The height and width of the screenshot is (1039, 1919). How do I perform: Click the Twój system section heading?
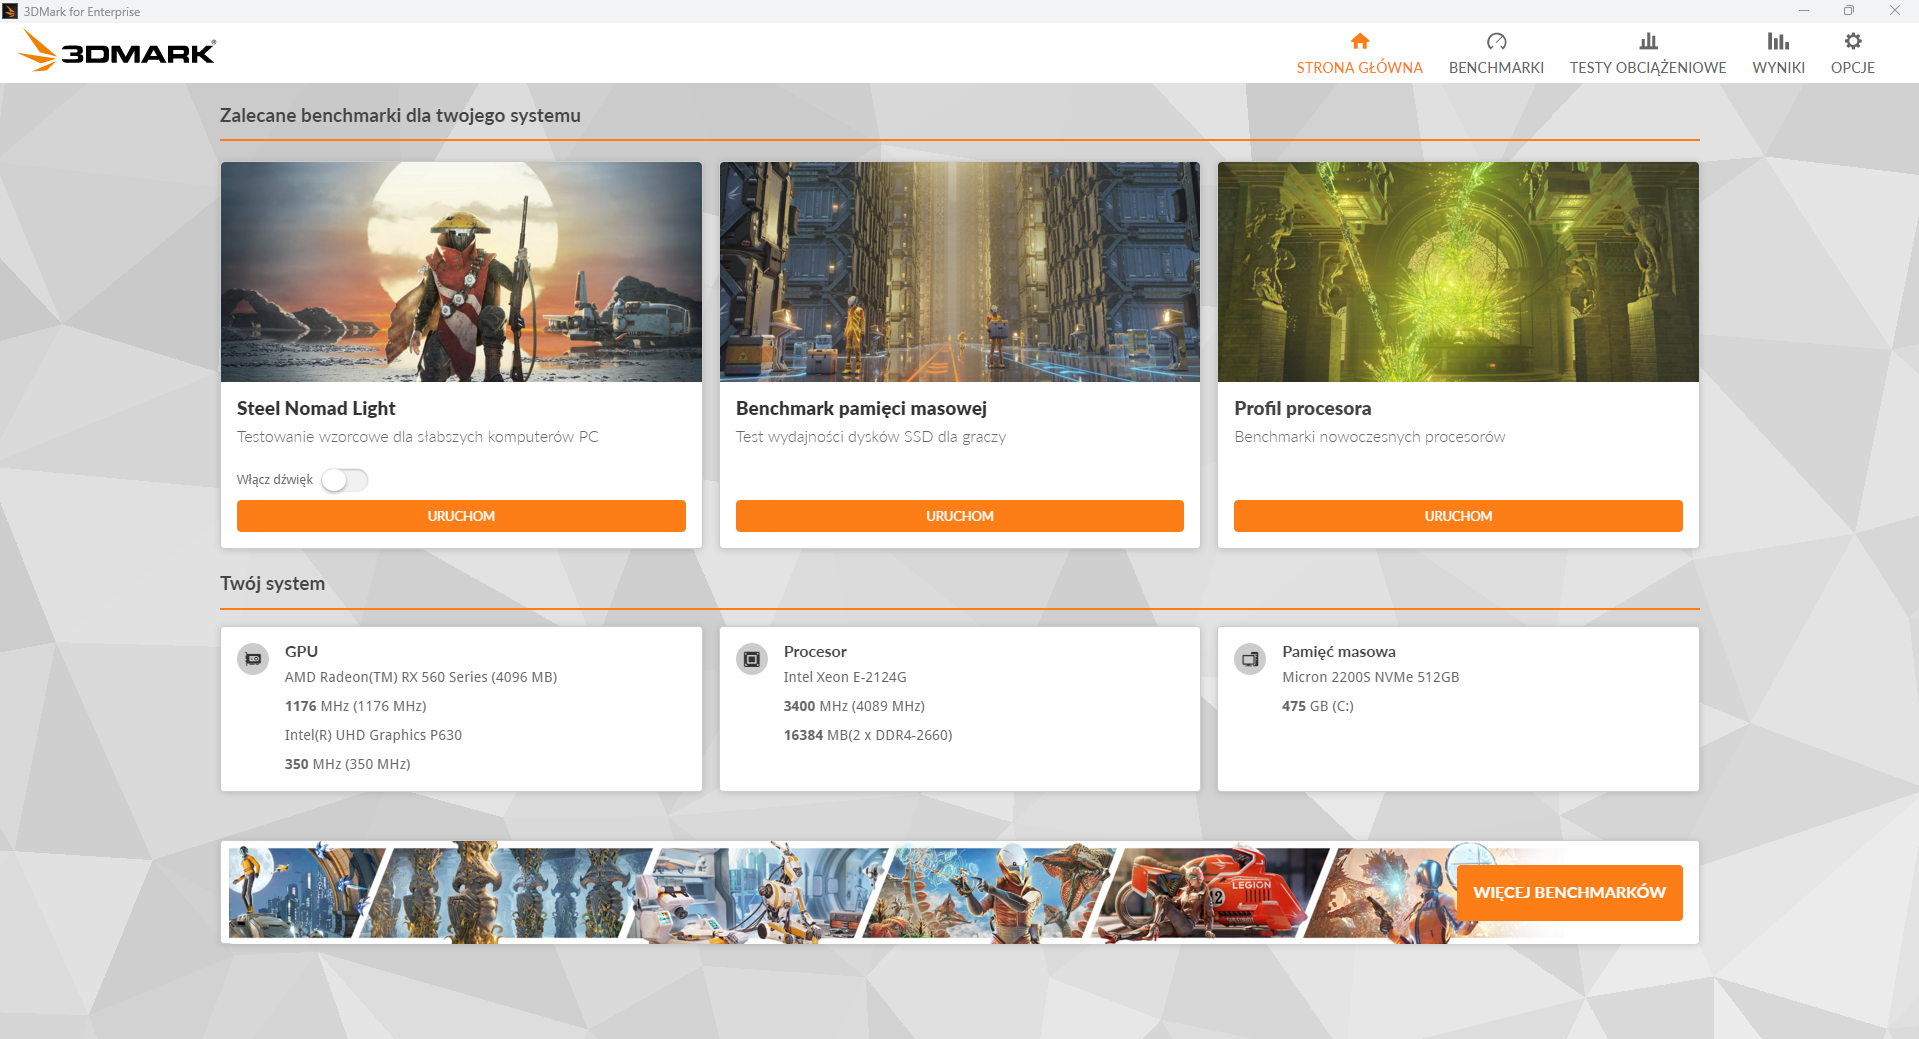pyautogui.click(x=272, y=583)
